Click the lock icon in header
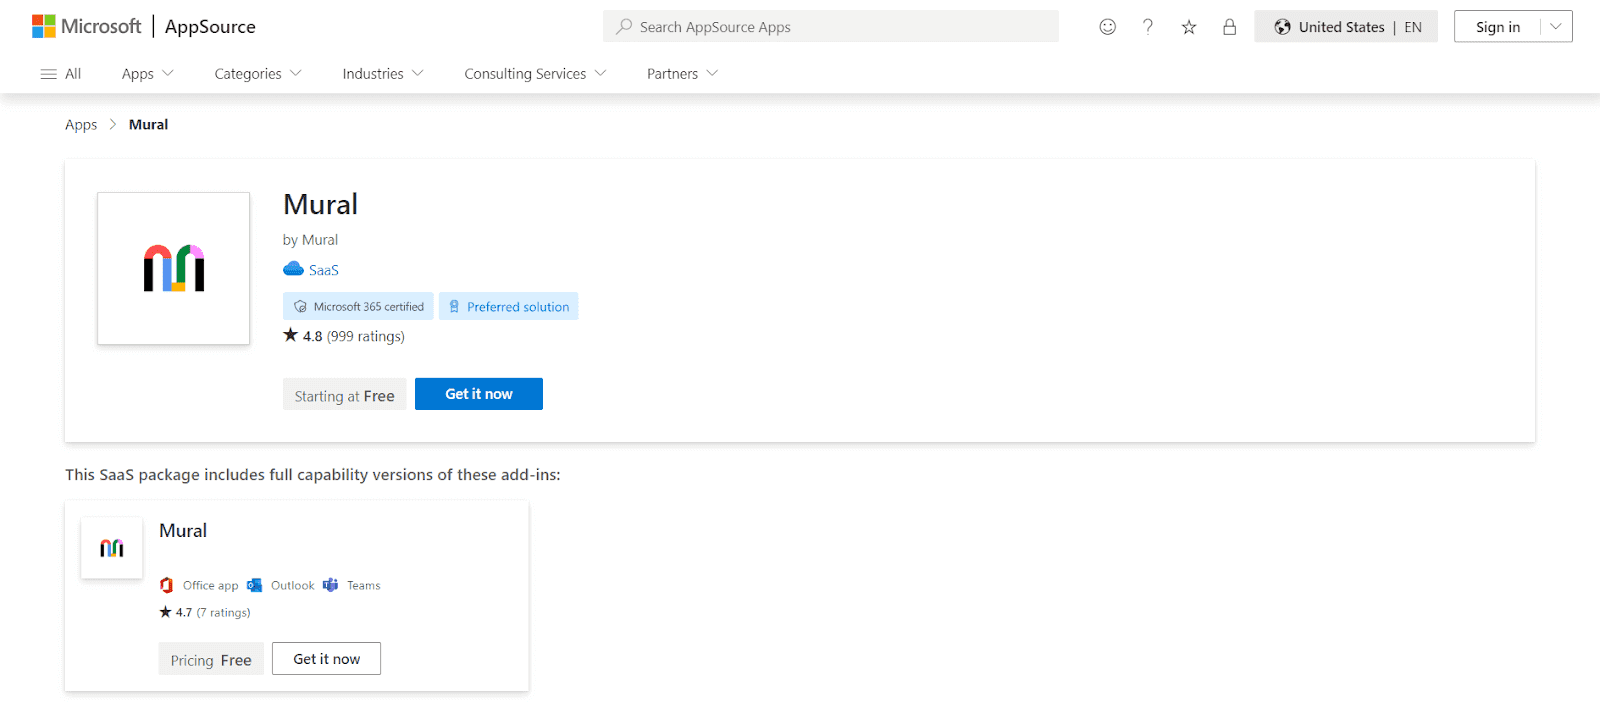The image size is (1600, 725). click(1230, 27)
